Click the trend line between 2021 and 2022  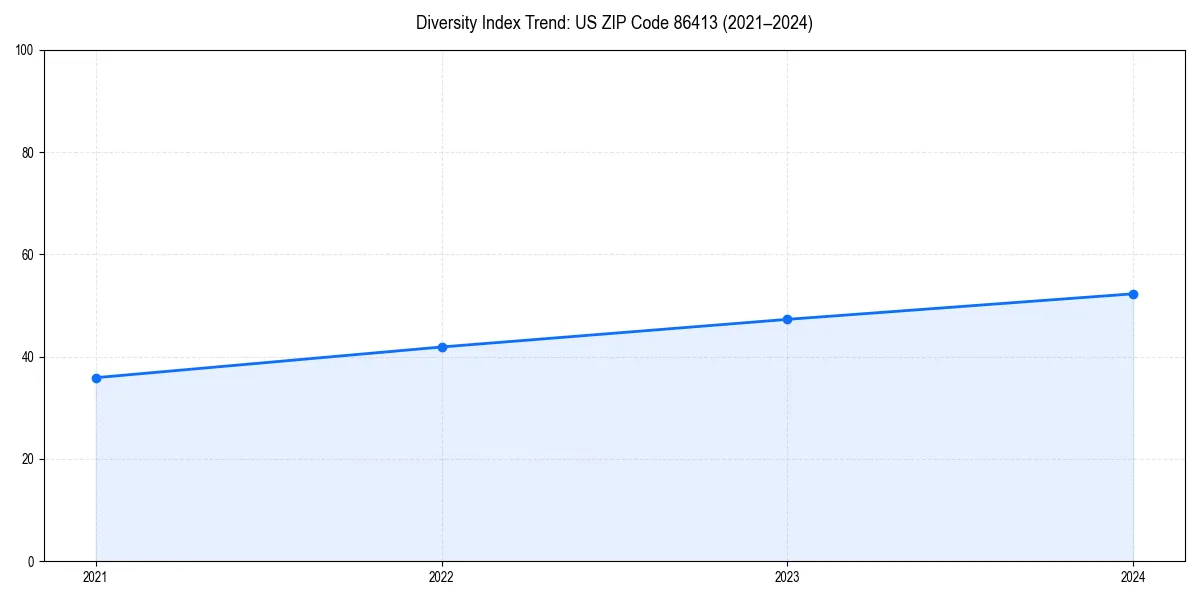[270, 362]
